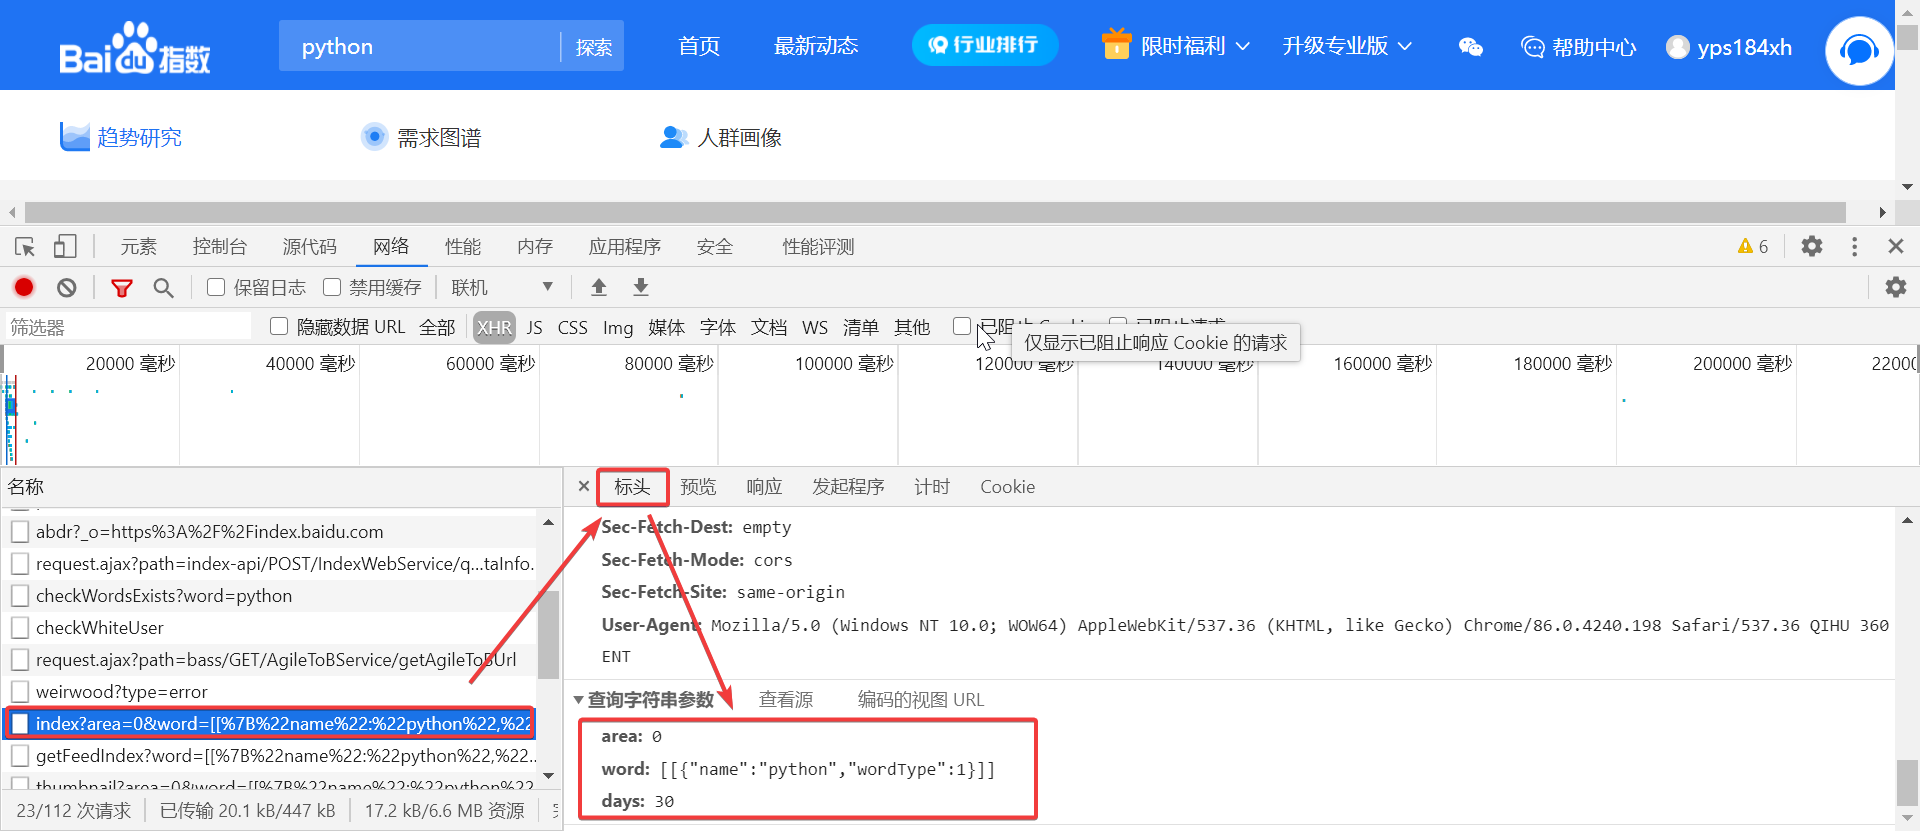This screenshot has height=831, width=1920.
Task: Expand the 限时福利 dropdown menu
Action: point(1243,46)
